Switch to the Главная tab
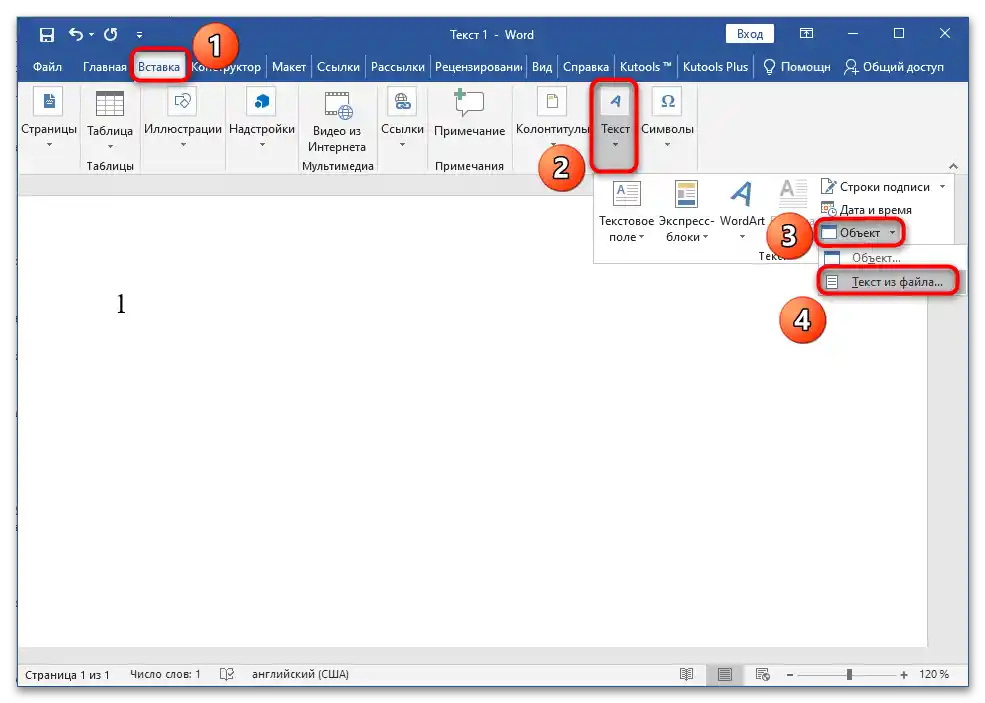Image resolution: width=985 pixels, height=703 pixels. coord(104,67)
